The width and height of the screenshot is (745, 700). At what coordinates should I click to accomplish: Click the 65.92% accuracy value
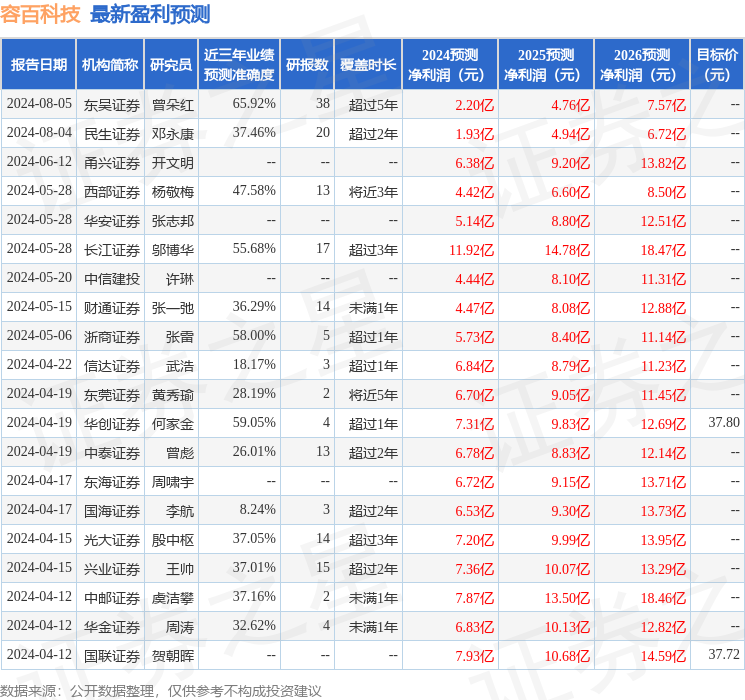pos(254,103)
